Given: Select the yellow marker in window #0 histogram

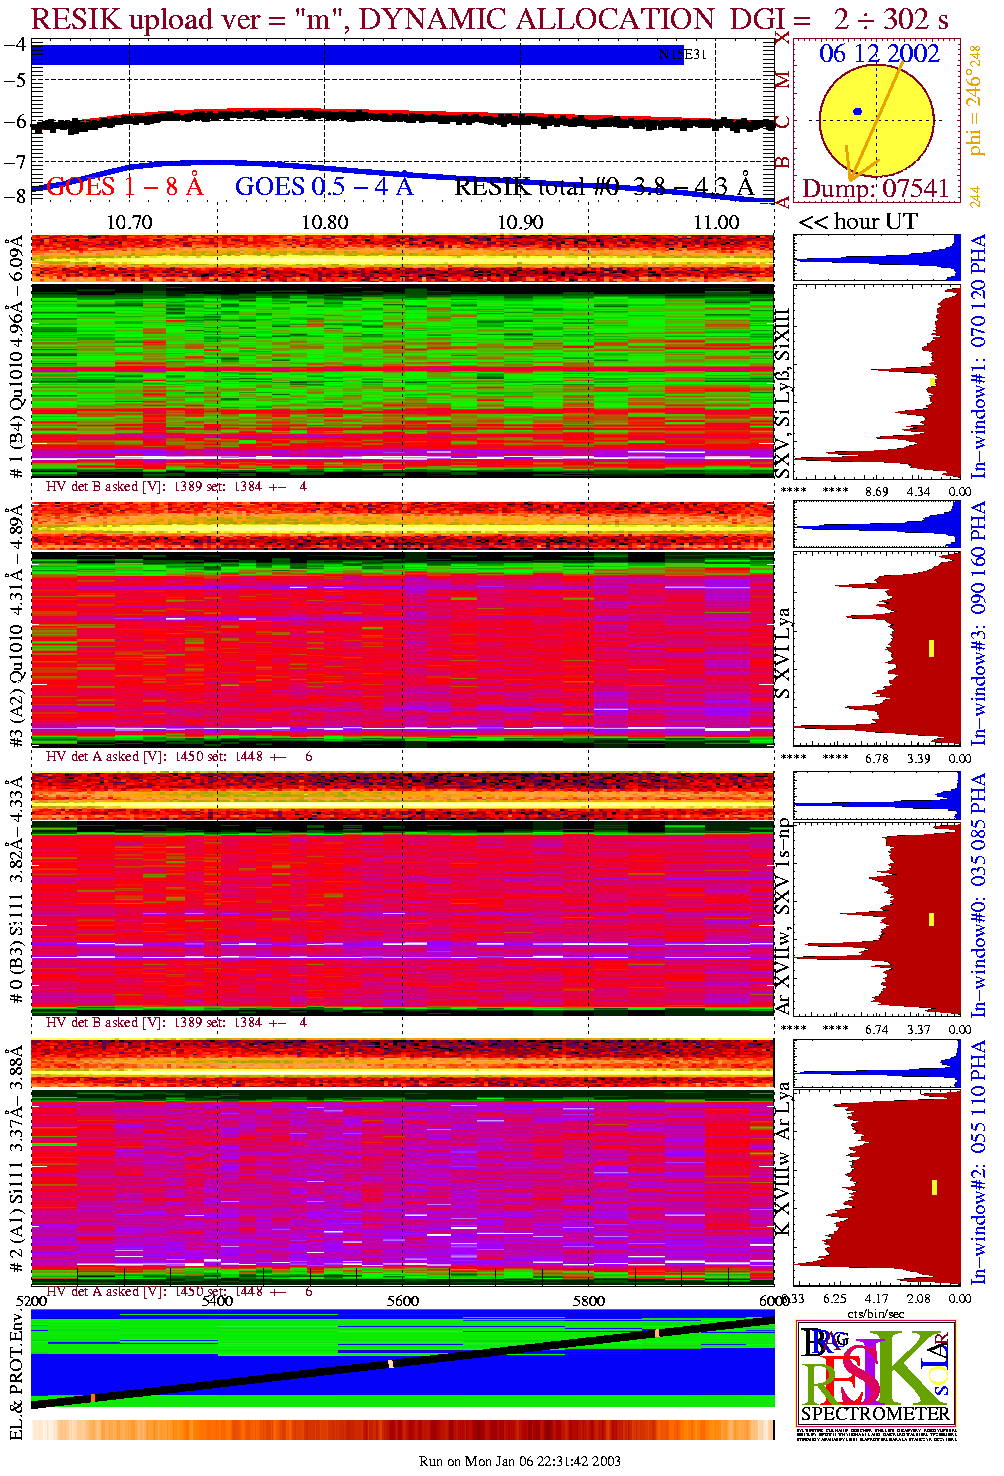Looking at the screenshot, I should tap(931, 919).
